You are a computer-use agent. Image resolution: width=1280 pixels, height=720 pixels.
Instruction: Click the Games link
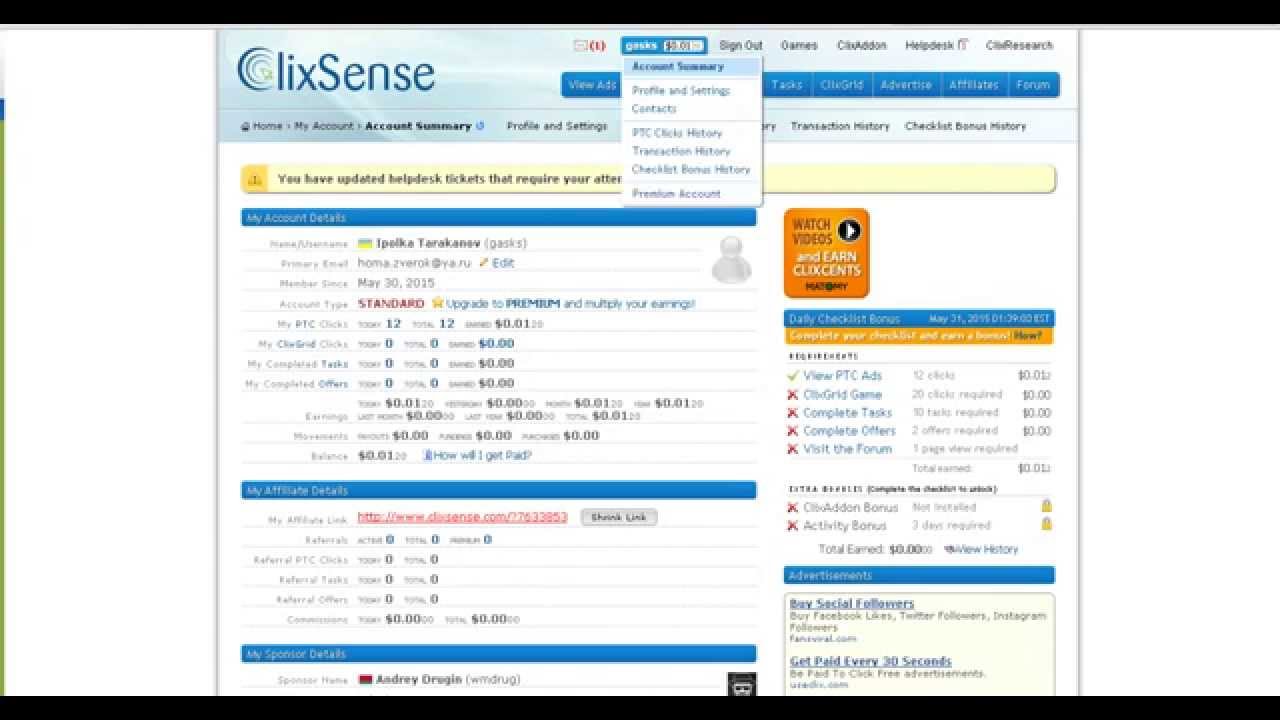799,46
